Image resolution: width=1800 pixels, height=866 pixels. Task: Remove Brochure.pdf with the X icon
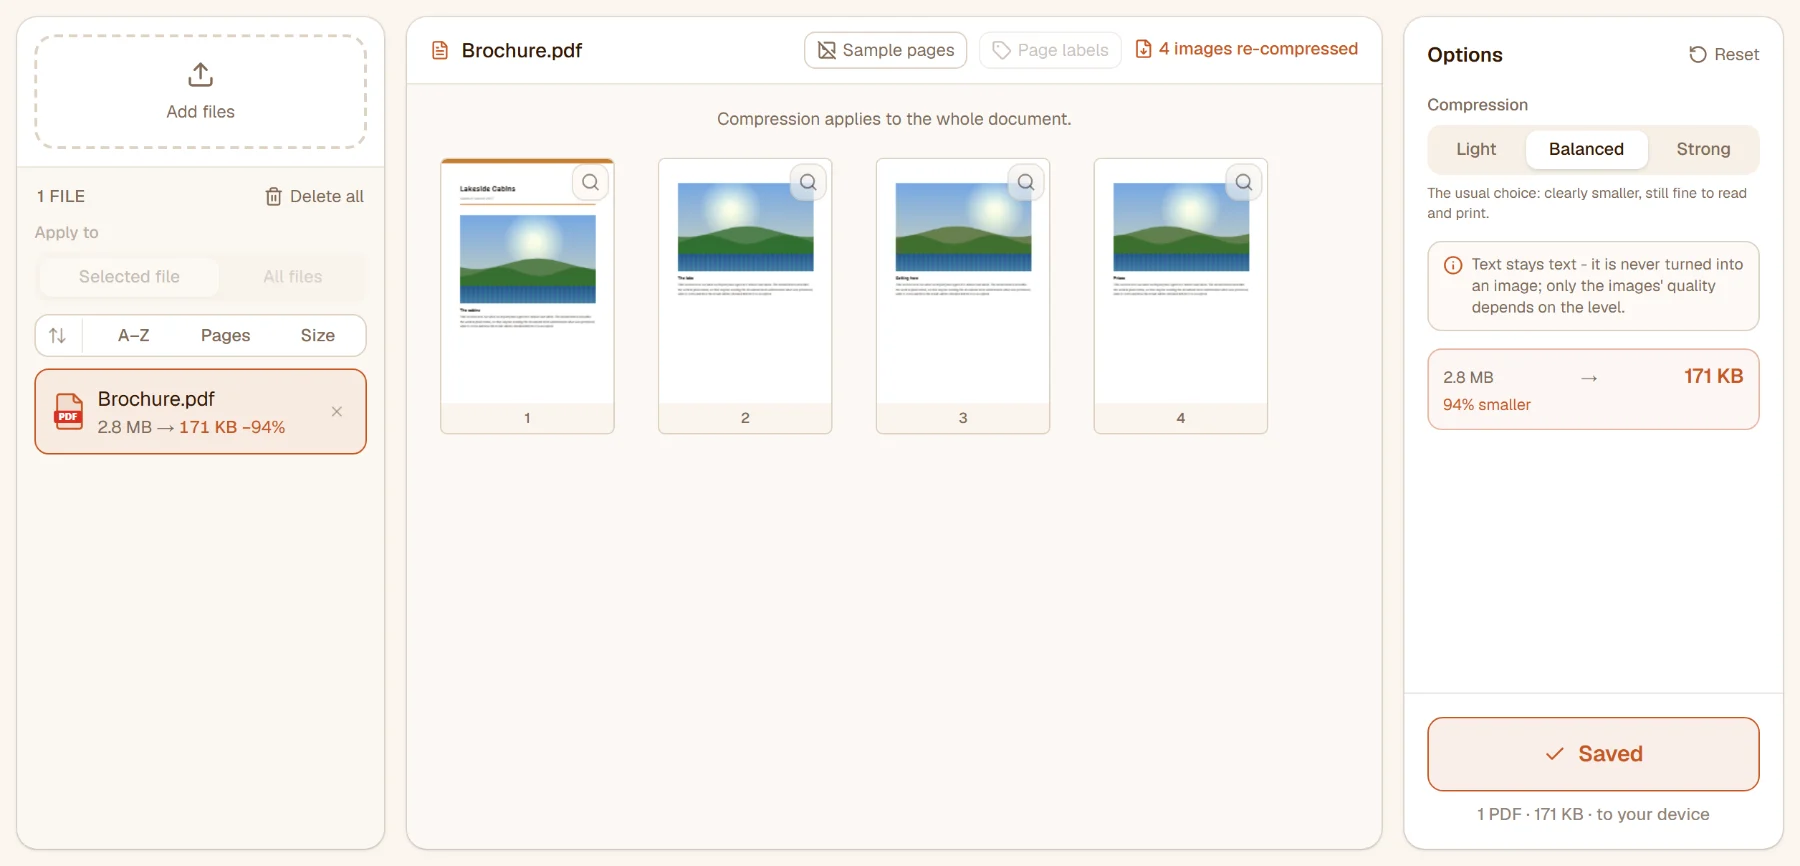point(337,412)
